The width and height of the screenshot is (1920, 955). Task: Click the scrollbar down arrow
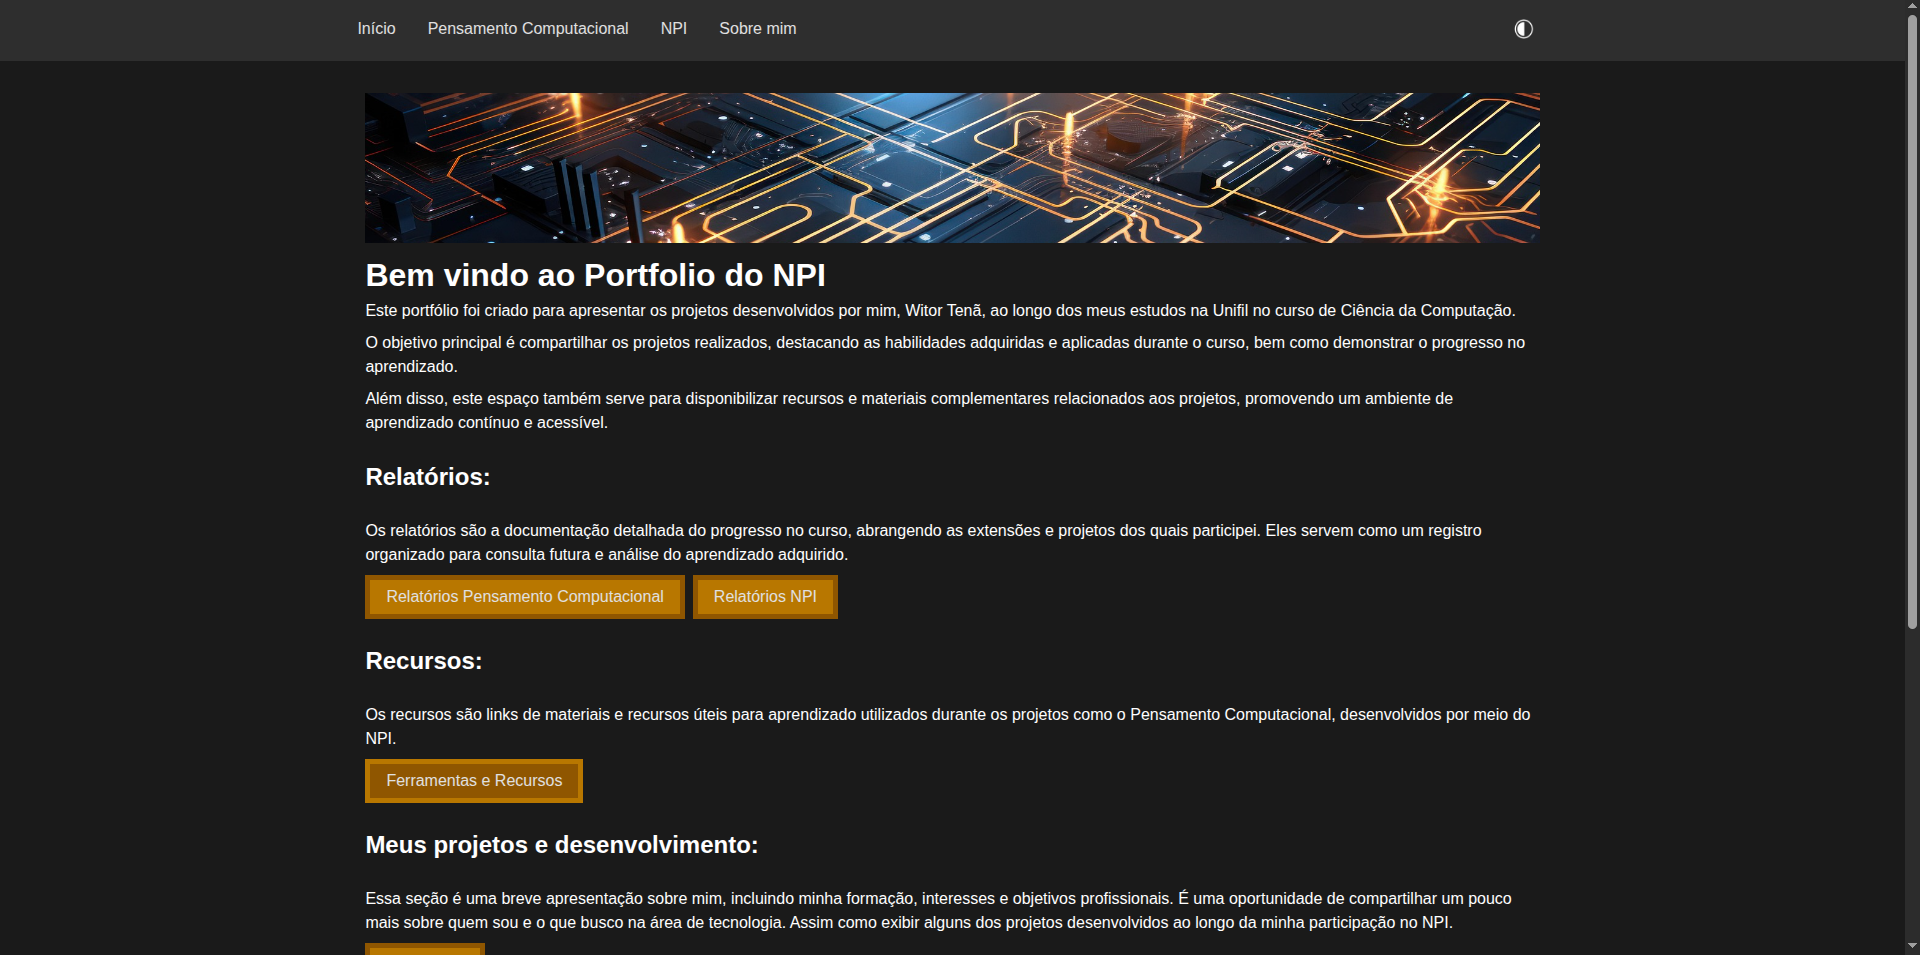pos(1912,945)
